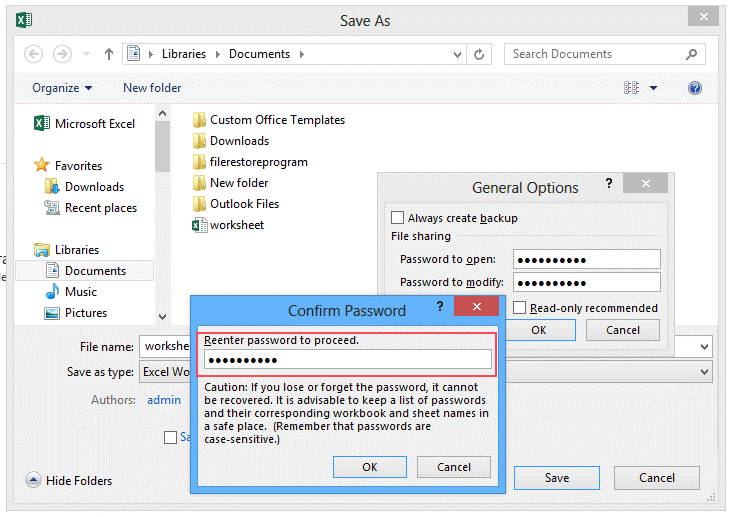Go up one folder level arrow
Viewport: 732px width, 517px height.
109,54
